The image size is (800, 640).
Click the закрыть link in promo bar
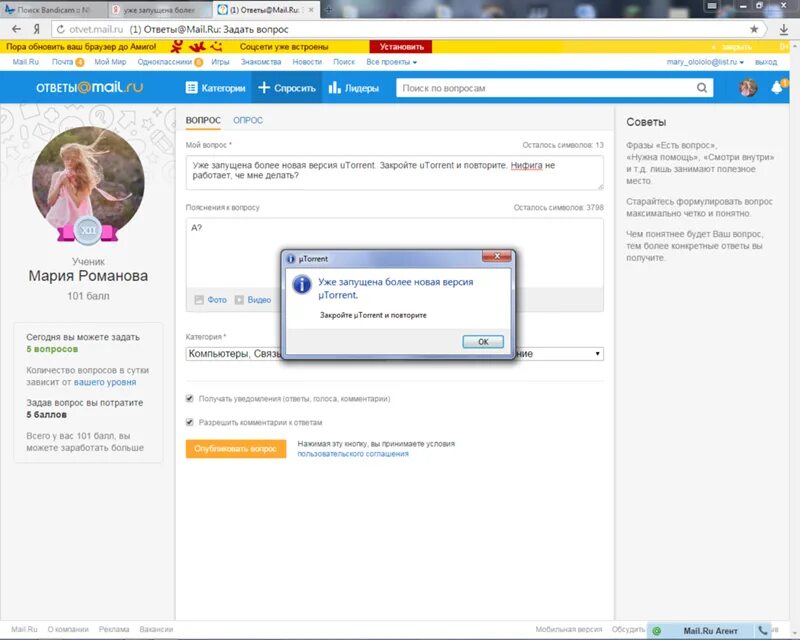[x=737, y=47]
